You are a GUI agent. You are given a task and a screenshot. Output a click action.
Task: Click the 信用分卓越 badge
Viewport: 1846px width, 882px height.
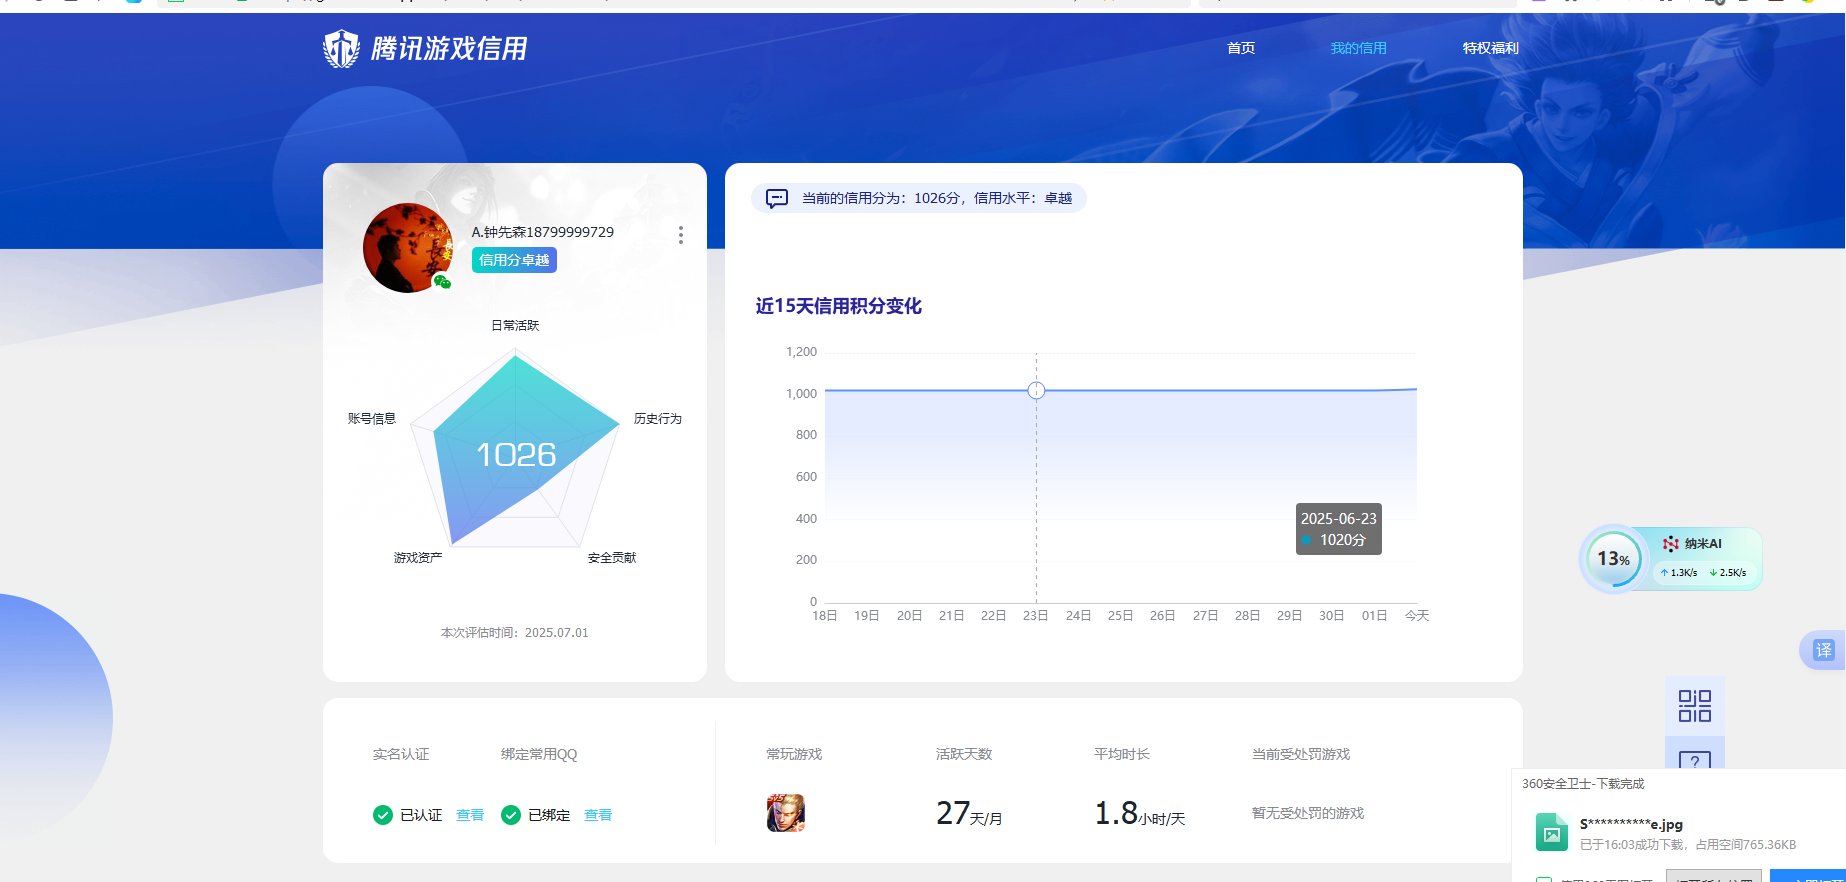coord(514,260)
